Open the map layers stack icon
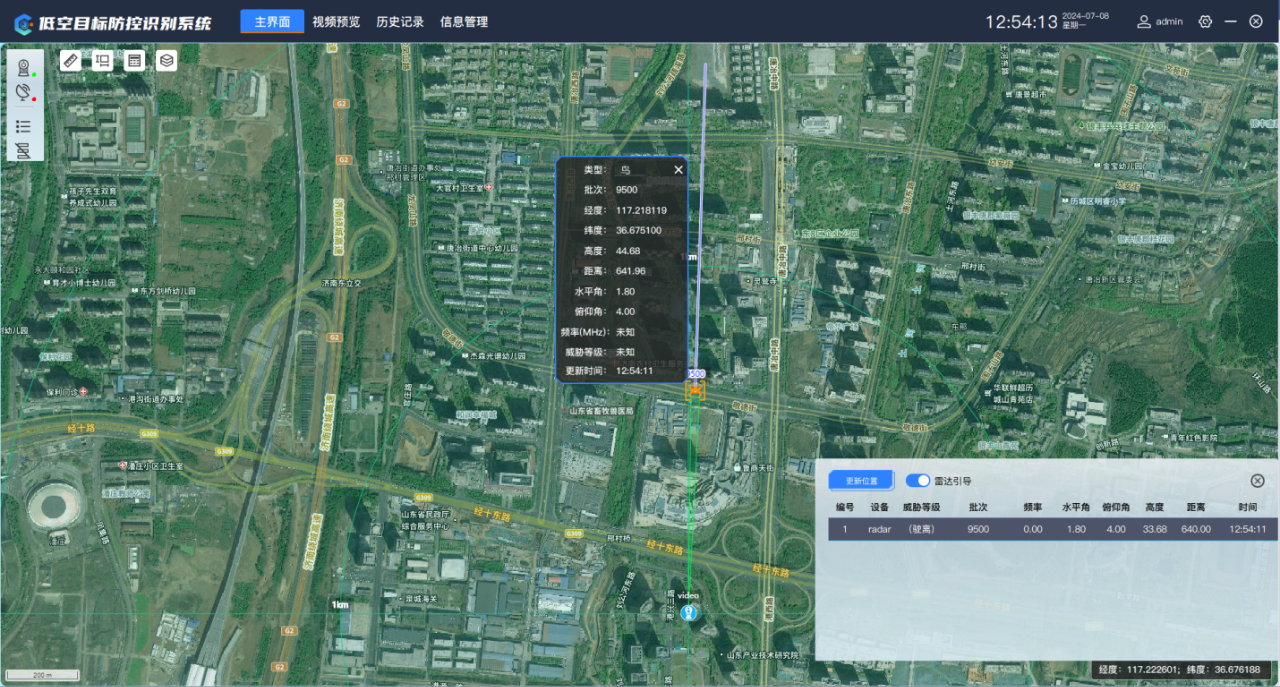The height and width of the screenshot is (687, 1280). [166, 60]
